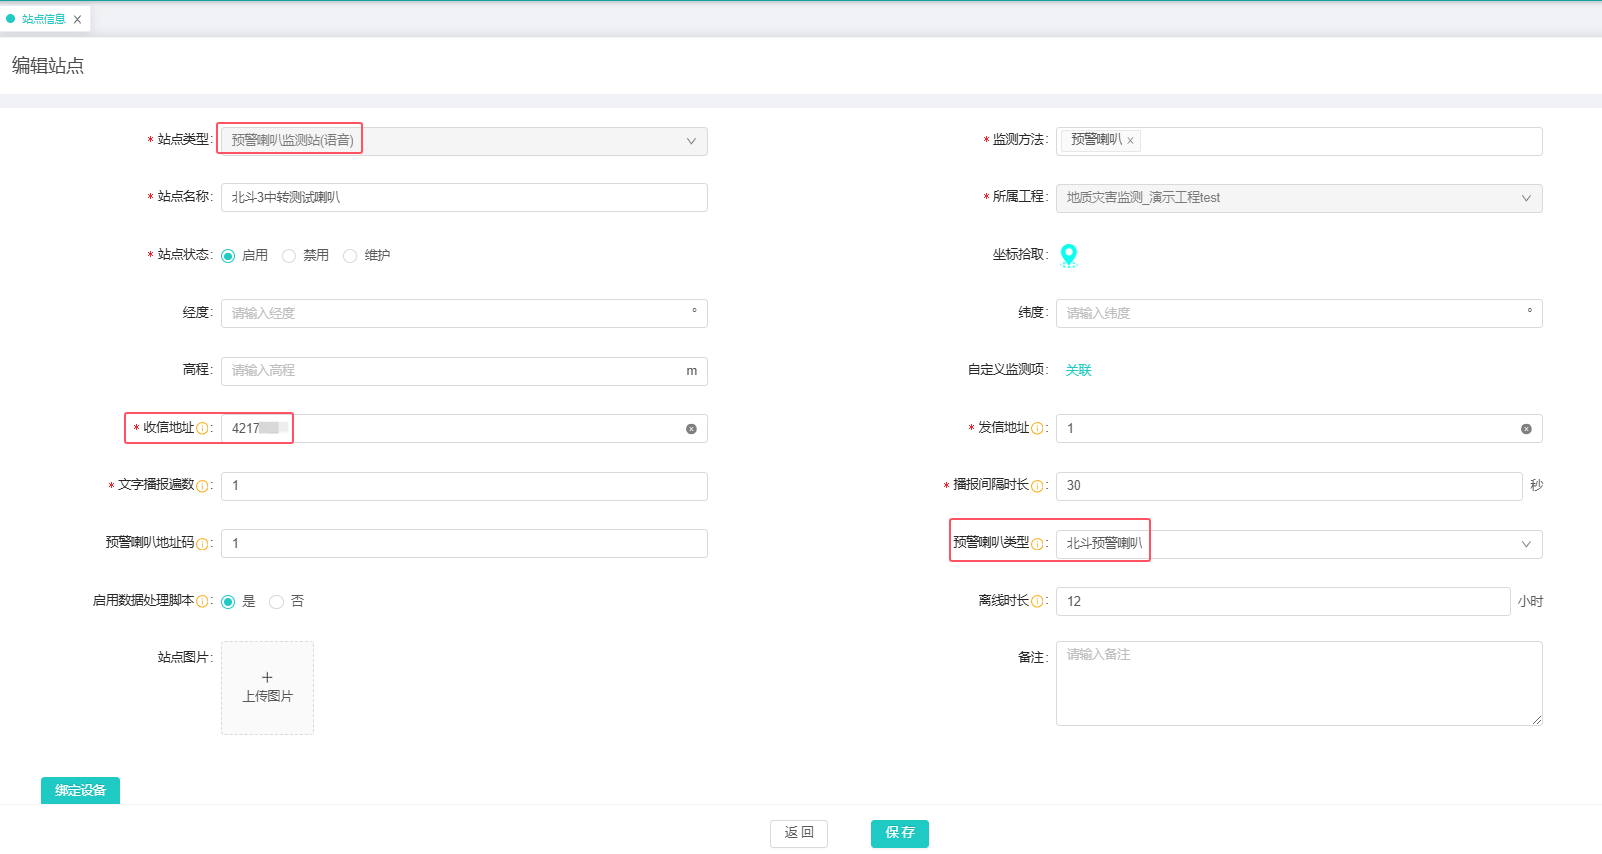Click the 保存 button
This screenshot has height=854, width=1602.
pos(899,833)
